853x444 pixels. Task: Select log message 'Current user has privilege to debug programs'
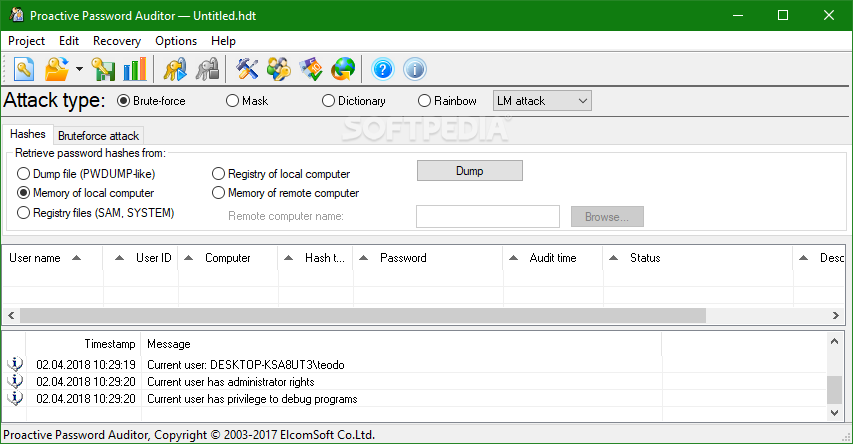[x=252, y=399]
